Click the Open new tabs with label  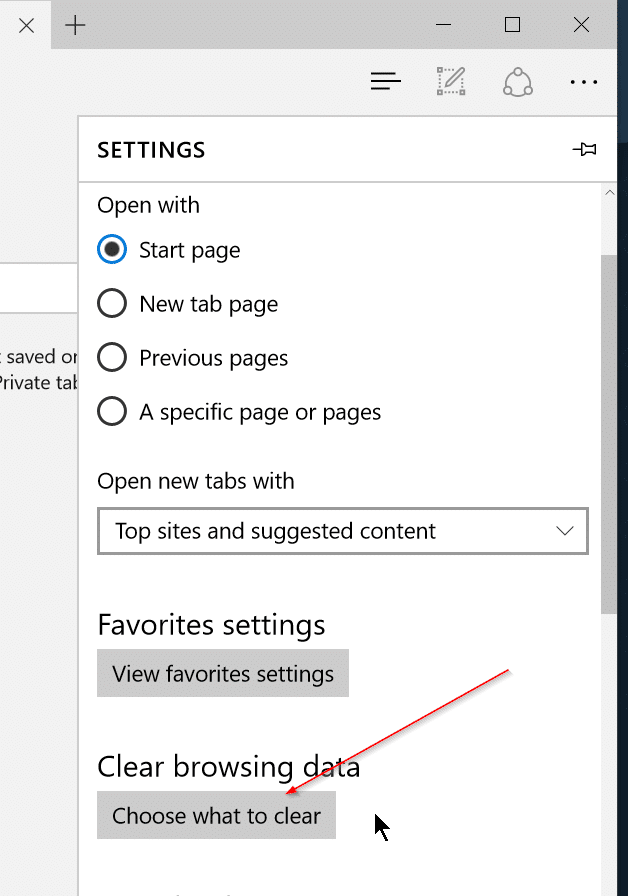[x=196, y=481]
